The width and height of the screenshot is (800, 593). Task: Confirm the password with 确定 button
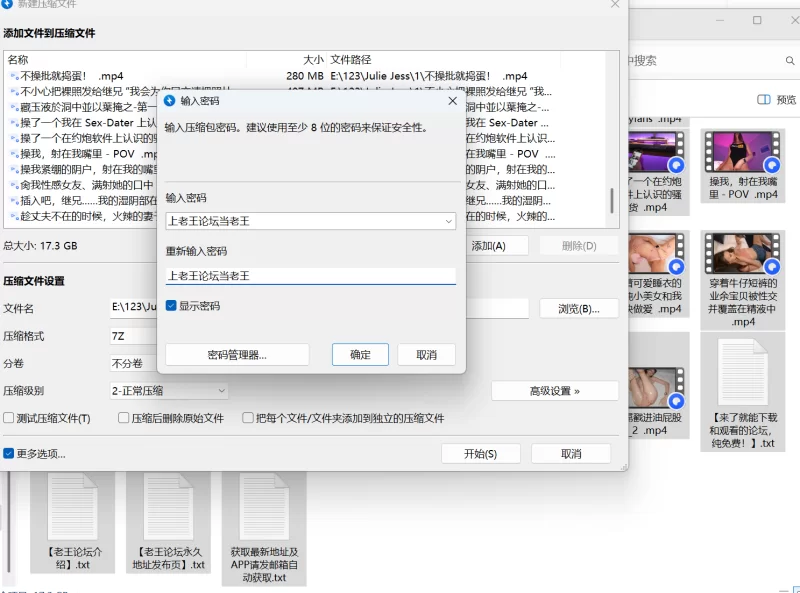360,354
